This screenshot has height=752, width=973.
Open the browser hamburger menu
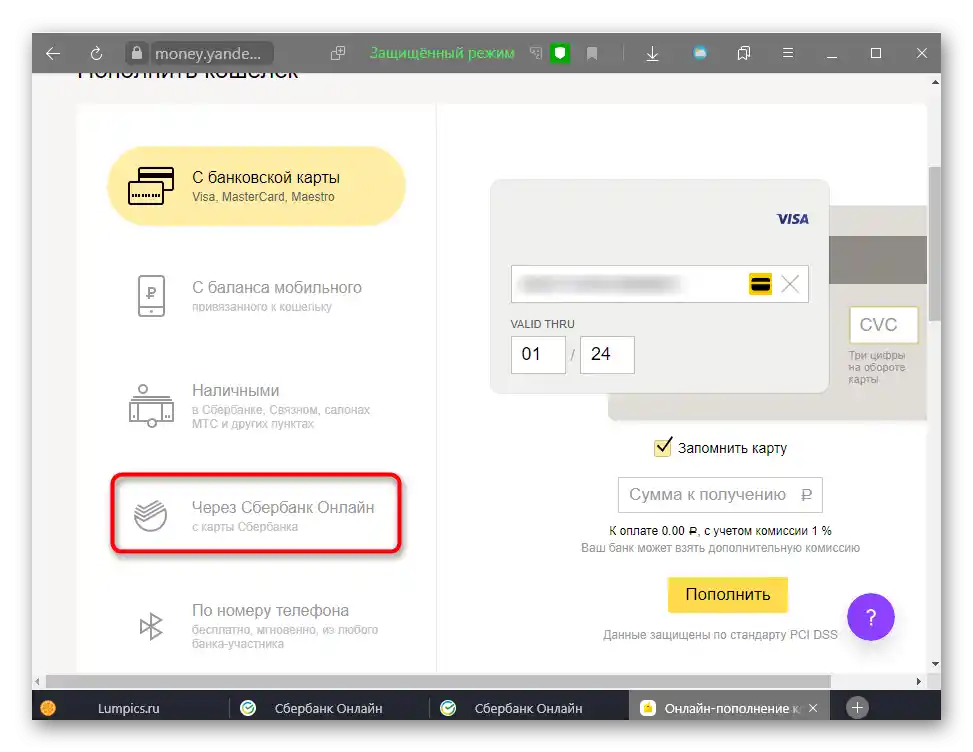tap(788, 53)
